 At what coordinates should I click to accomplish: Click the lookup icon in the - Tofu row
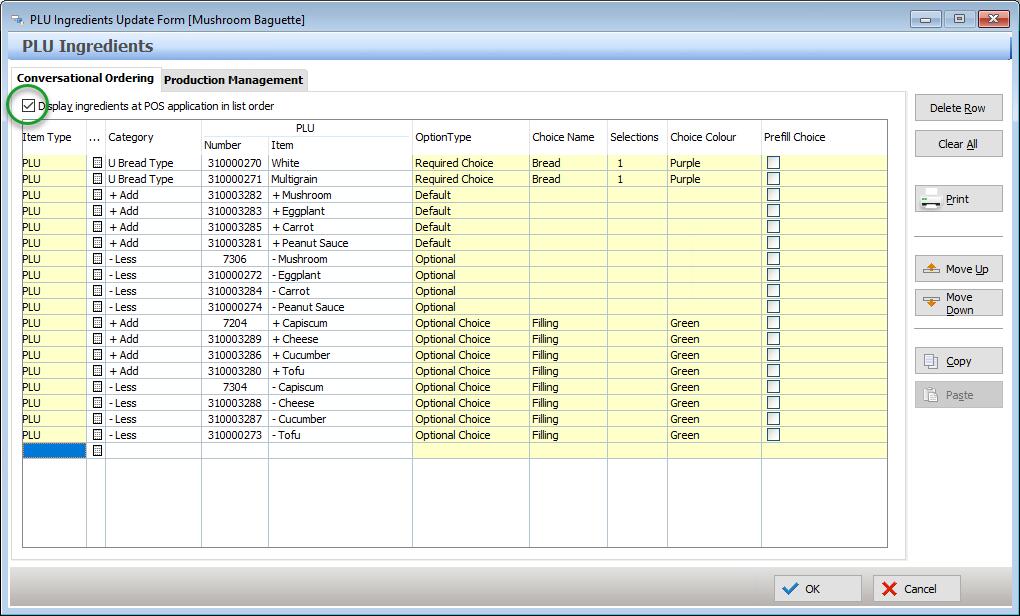(96, 435)
